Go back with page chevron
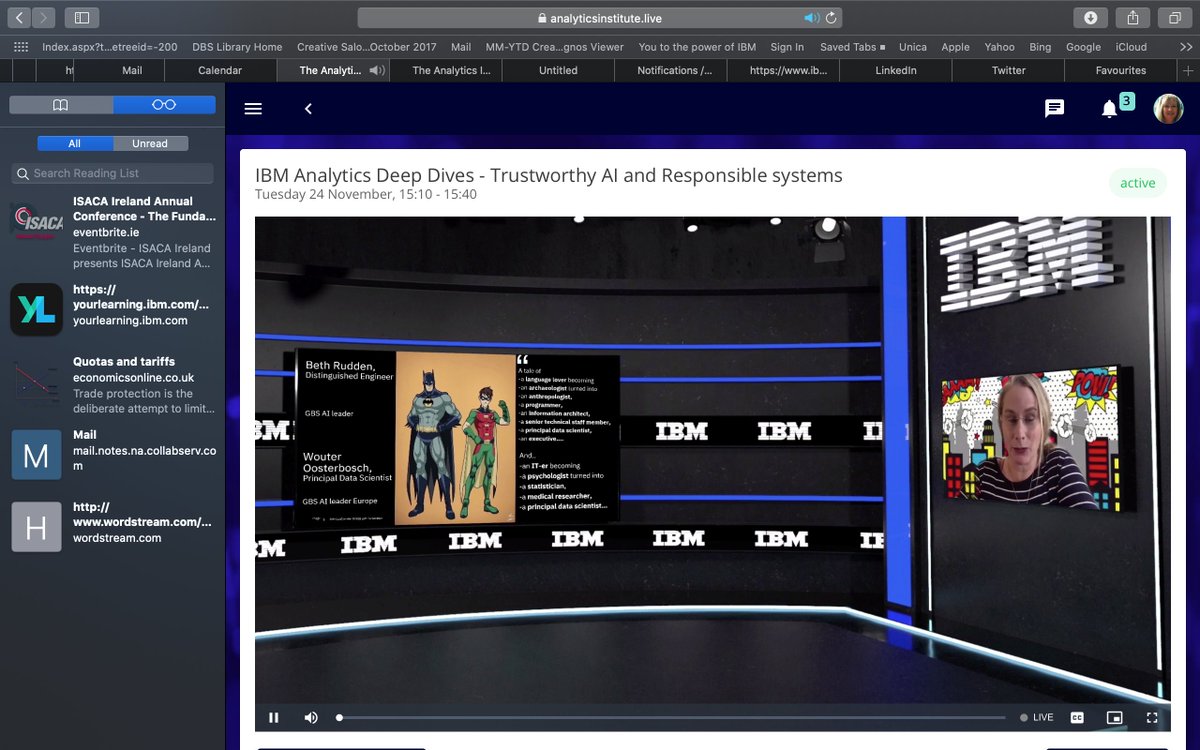 tap(308, 108)
